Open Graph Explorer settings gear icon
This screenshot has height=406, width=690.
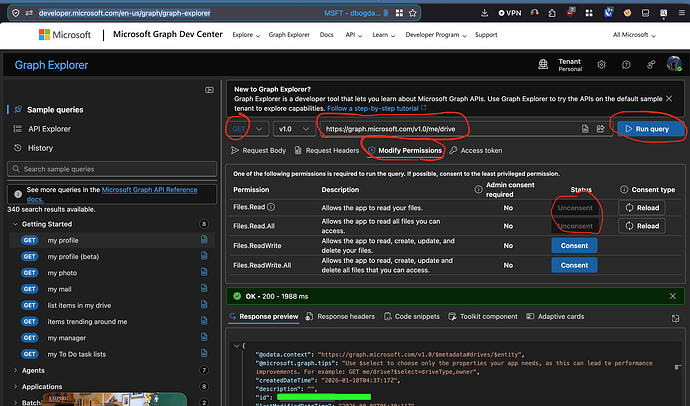pos(602,65)
